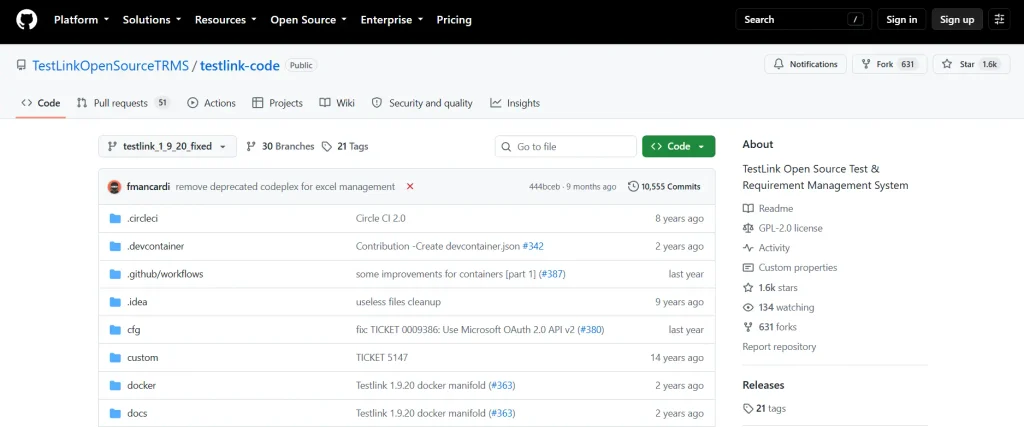Image resolution: width=1024 pixels, height=427 pixels.
Task: Click the Notifications button
Action: click(x=805, y=64)
